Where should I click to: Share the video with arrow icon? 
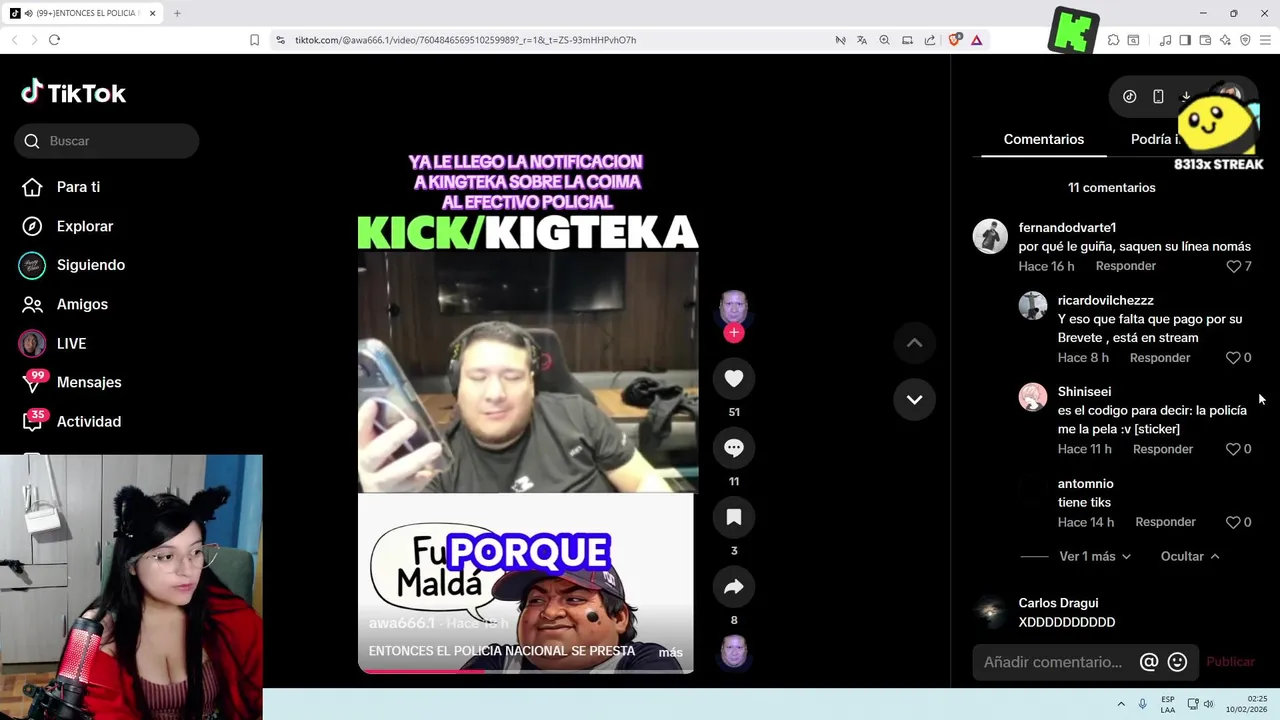[x=734, y=587]
